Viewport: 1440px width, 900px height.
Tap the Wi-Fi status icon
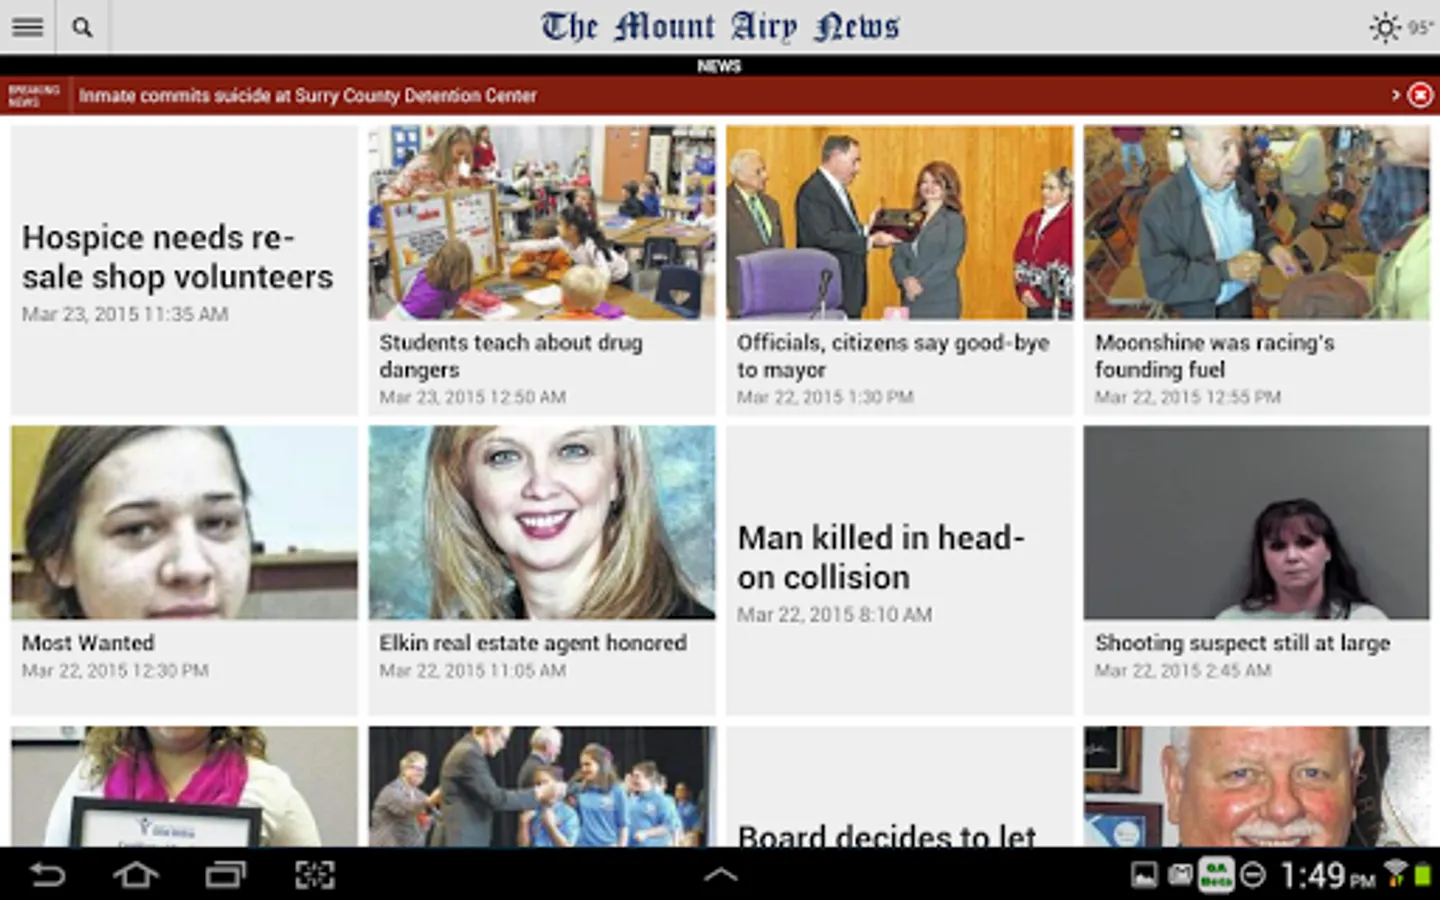click(1394, 874)
